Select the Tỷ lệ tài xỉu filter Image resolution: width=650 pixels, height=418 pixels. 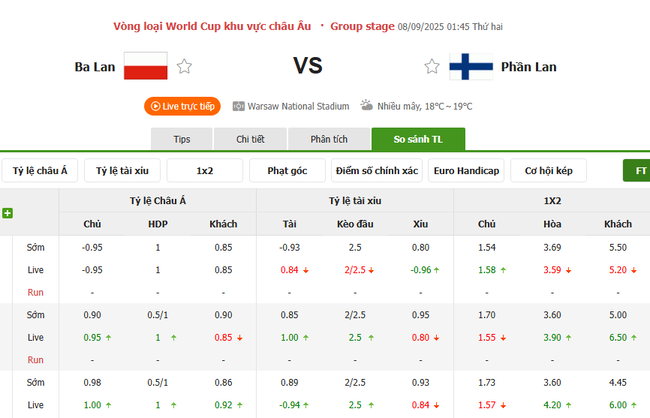(122, 171)
